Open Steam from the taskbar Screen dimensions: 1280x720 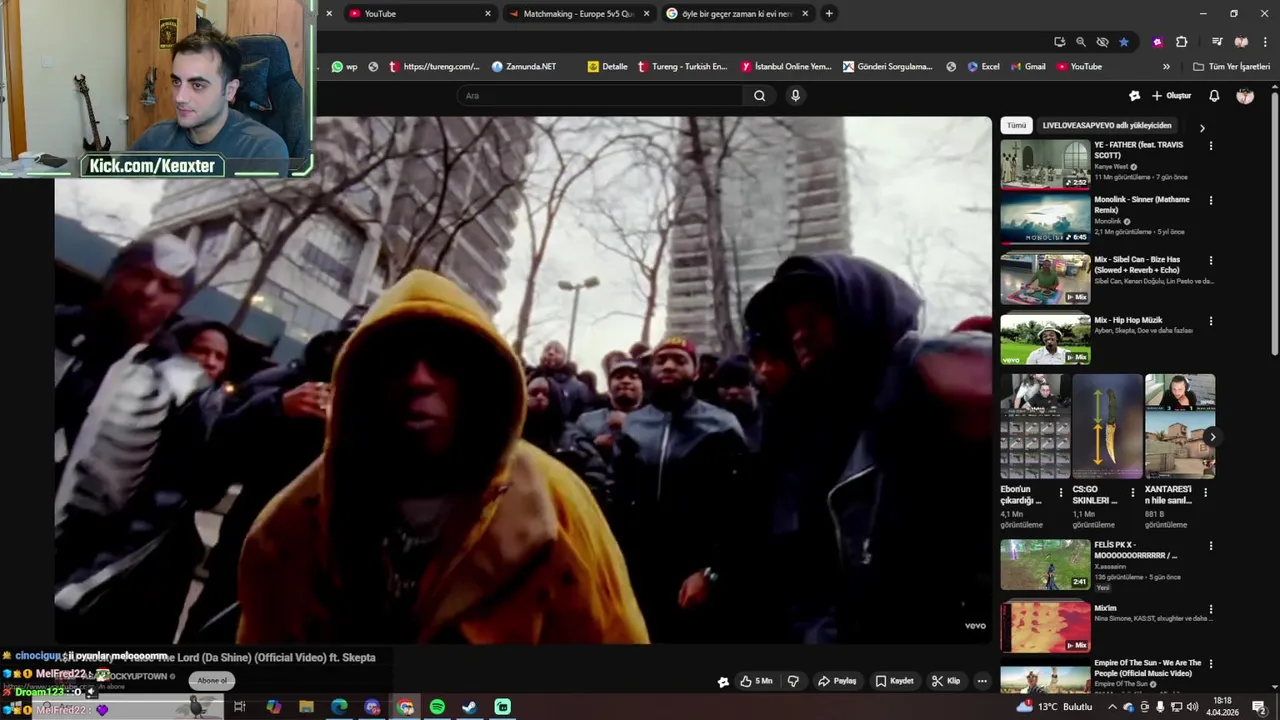[469, 707]
